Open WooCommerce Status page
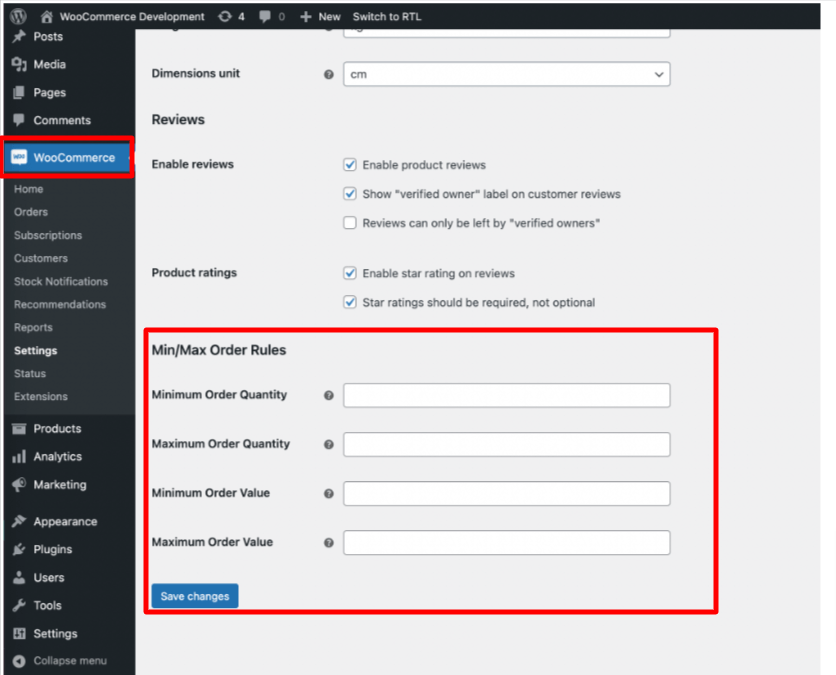The height and width of the screenshot is (675, 836). click(x=30, y=374)
